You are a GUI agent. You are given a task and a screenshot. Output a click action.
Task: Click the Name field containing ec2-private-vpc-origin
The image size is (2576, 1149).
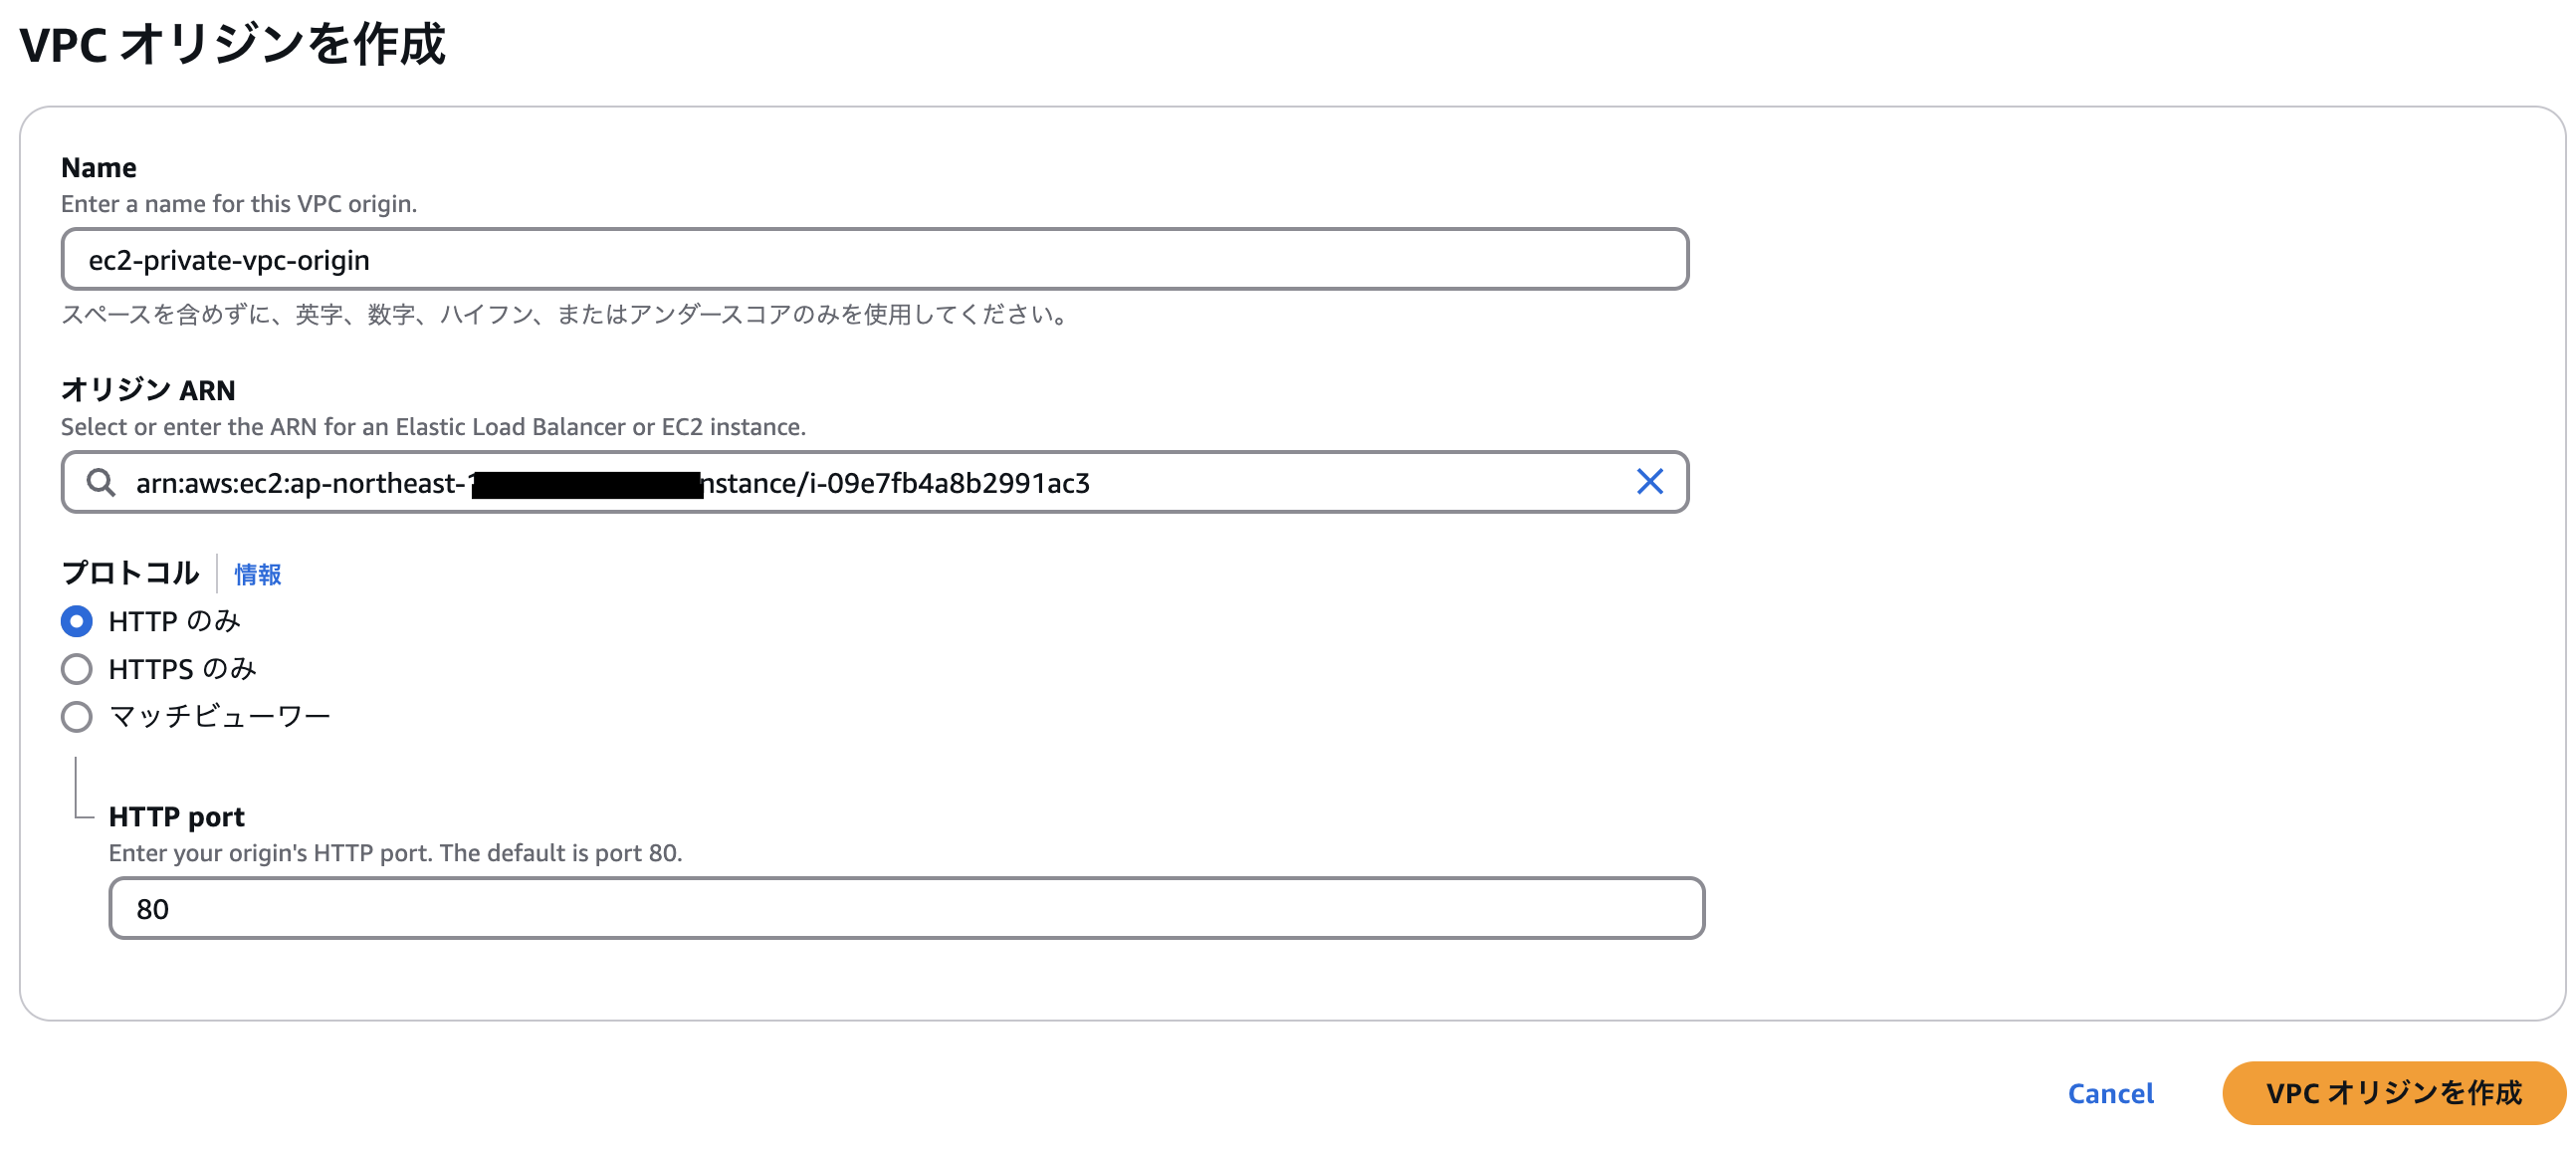point(874,260)
